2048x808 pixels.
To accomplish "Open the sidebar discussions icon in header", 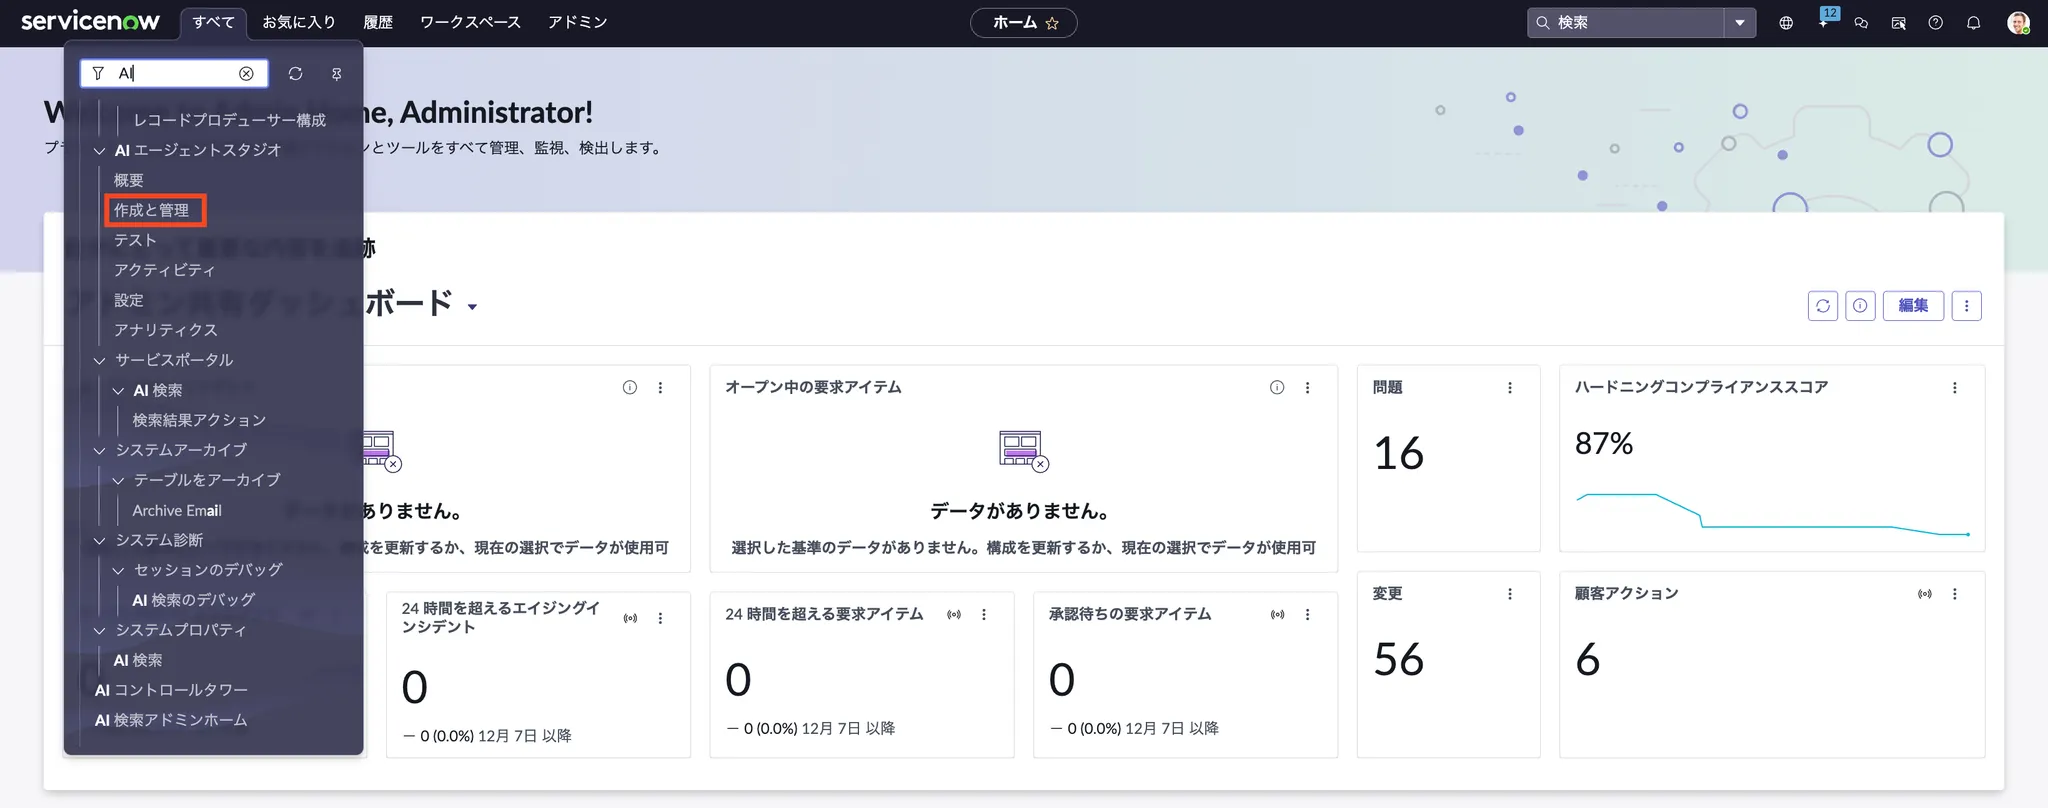I will coord(1898,22).
